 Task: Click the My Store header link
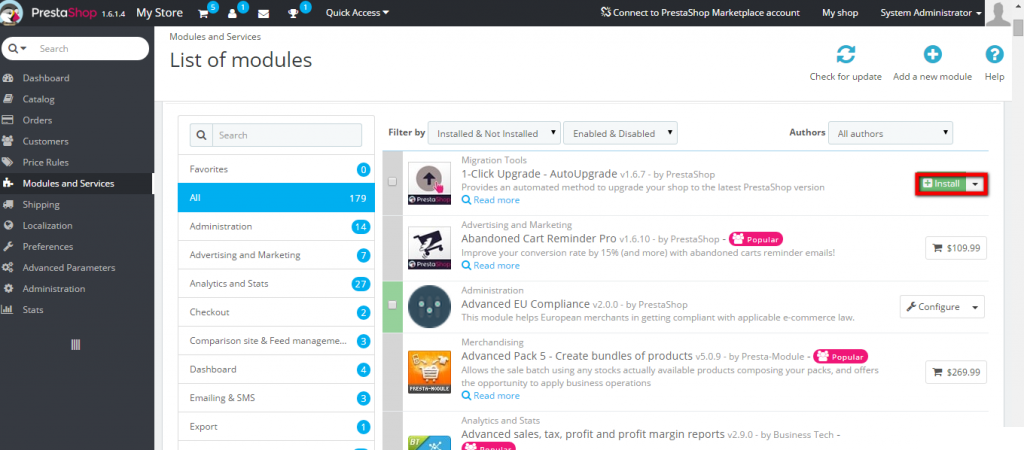(160, 12)
